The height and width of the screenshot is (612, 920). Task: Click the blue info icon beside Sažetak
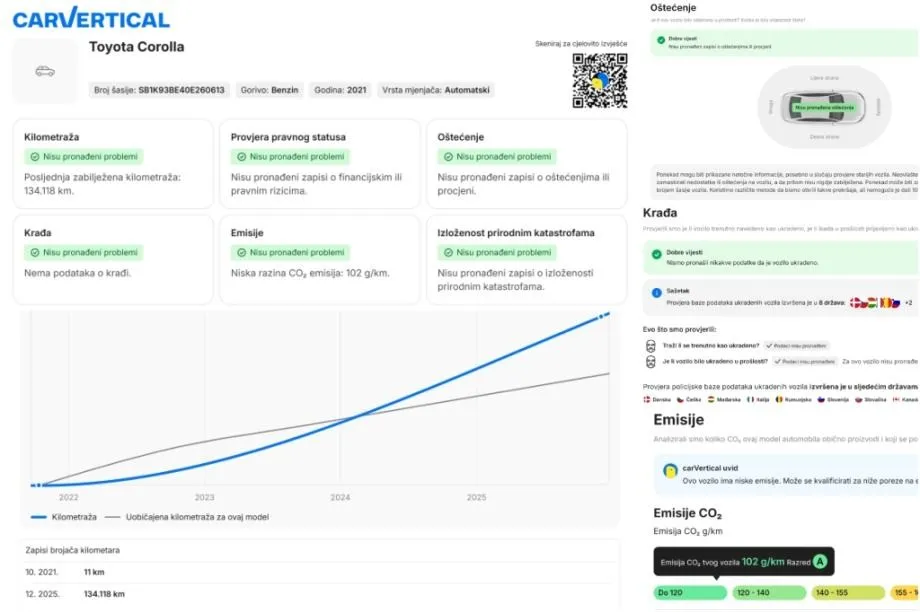click(x=657, y=293)
